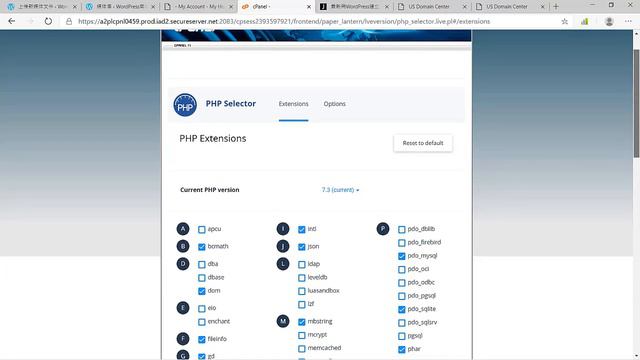Enable the leveldb extension checkbox
Viewport: 640px width, 360px height.
[302, 278]
